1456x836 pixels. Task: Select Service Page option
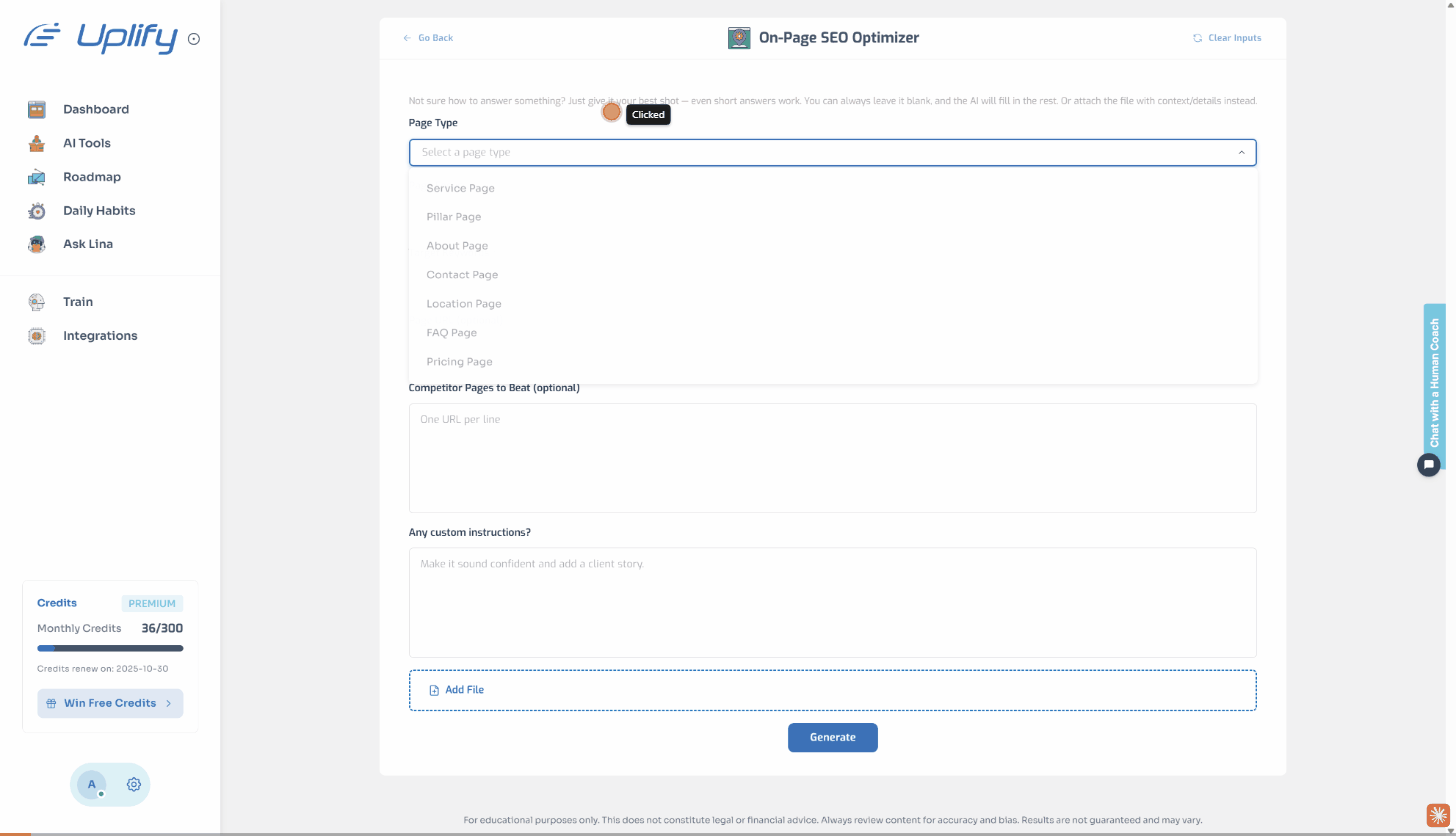coord(460,188)
